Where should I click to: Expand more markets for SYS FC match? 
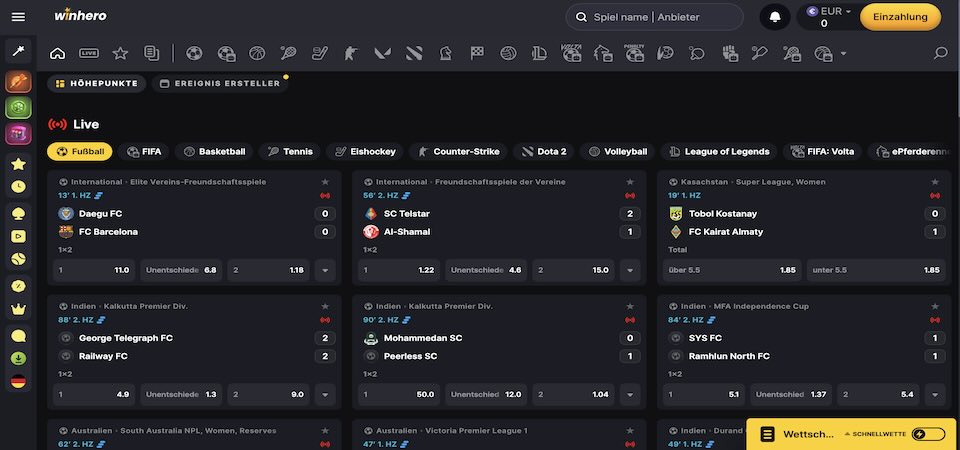click(x=935, y=394)
